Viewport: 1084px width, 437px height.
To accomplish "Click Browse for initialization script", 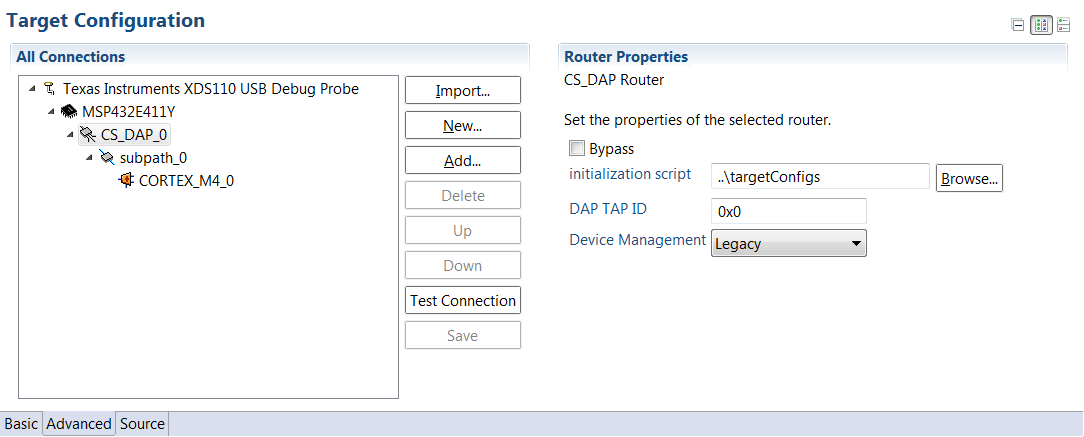I will click(x=969, y=179).
